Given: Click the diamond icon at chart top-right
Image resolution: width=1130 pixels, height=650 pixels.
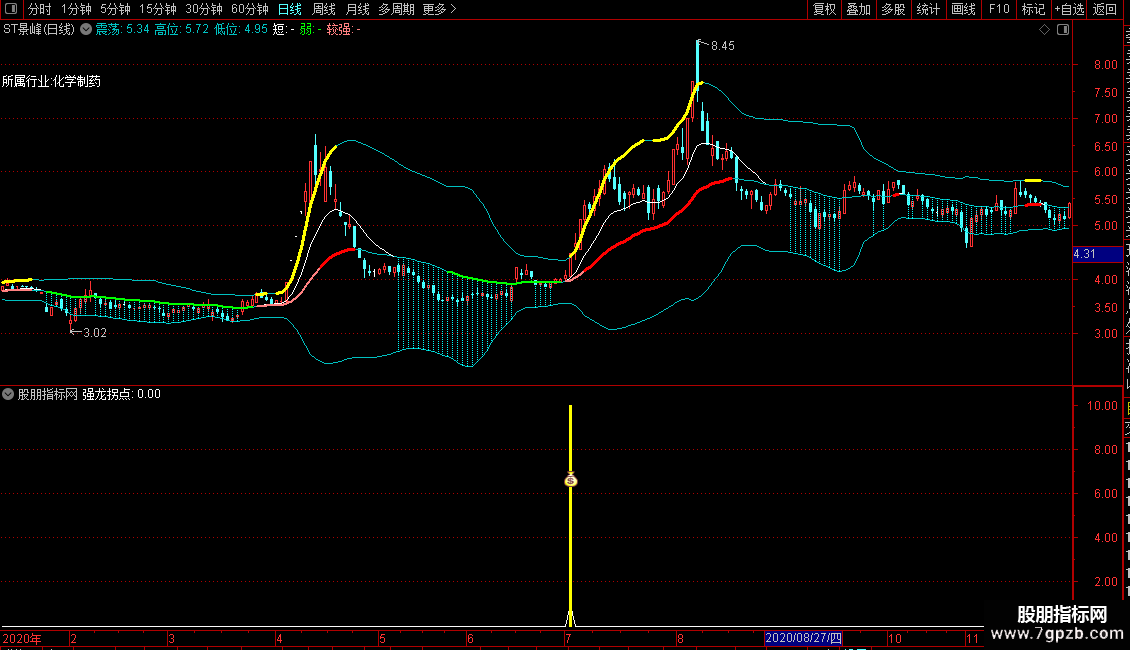Looking at the screenshot, I should [x=1045, y=30].
